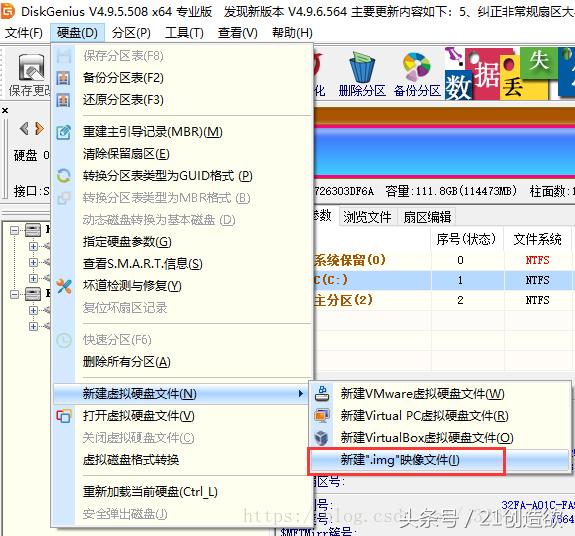Click the red NTFS cell
The width and height of the screenshot is (575, 536).
point(537,260)
